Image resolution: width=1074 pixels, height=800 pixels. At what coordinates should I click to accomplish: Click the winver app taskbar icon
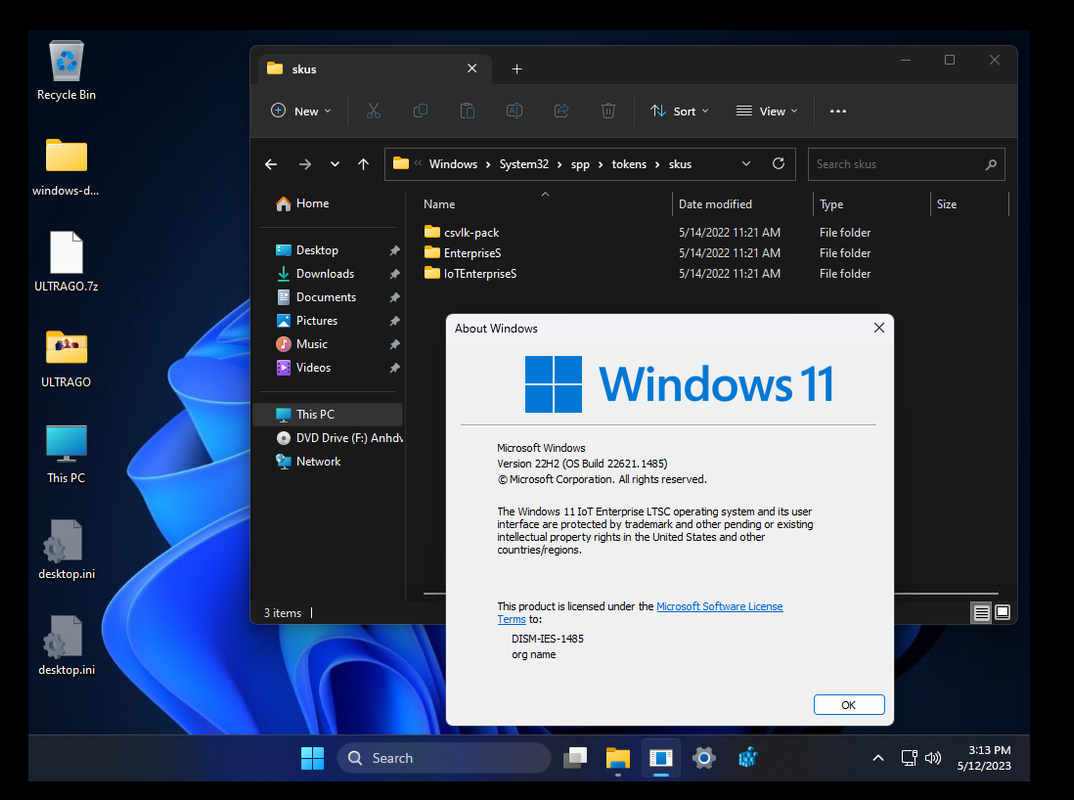[661, 758]
